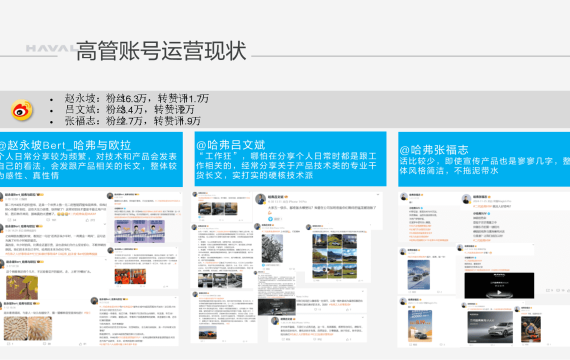Click the Weibo logo icon
The image size is (570, 360).
point(22,110)
